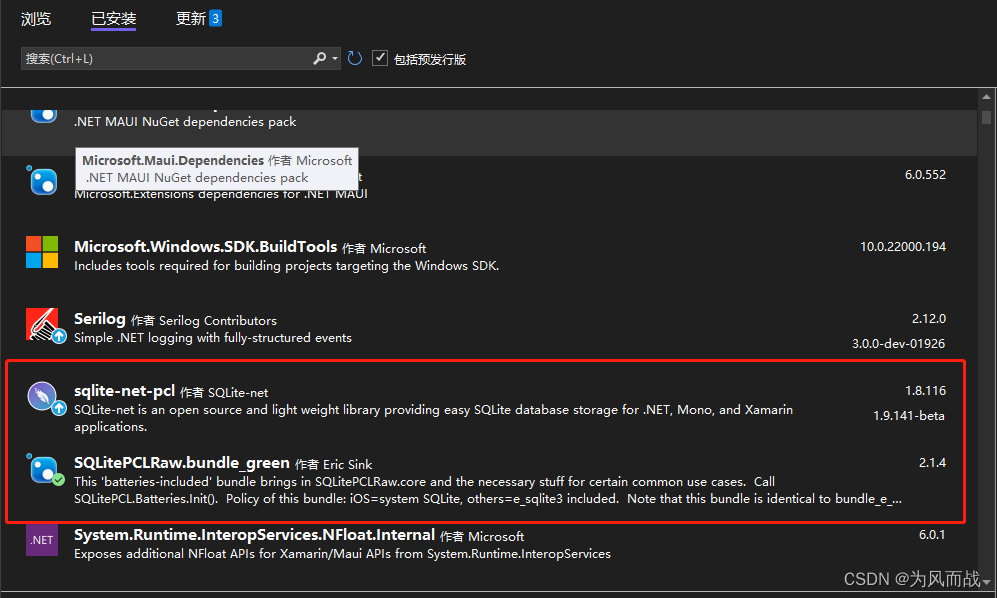Click the partially visible Maui package icon at top

pyautogui.click(x=43, y=115)
